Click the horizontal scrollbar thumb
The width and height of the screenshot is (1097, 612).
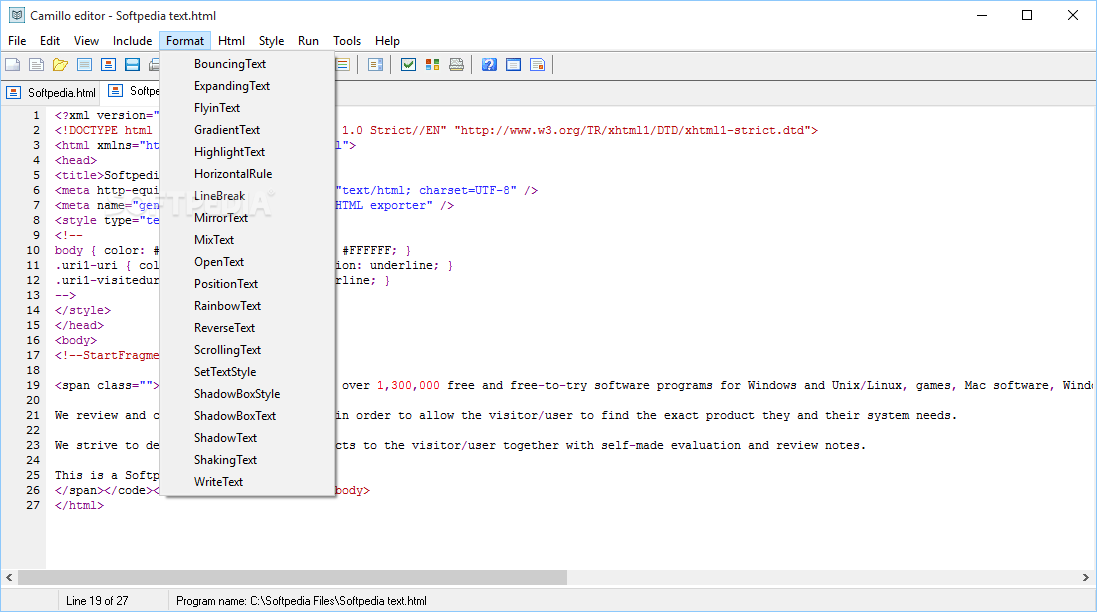292,578
